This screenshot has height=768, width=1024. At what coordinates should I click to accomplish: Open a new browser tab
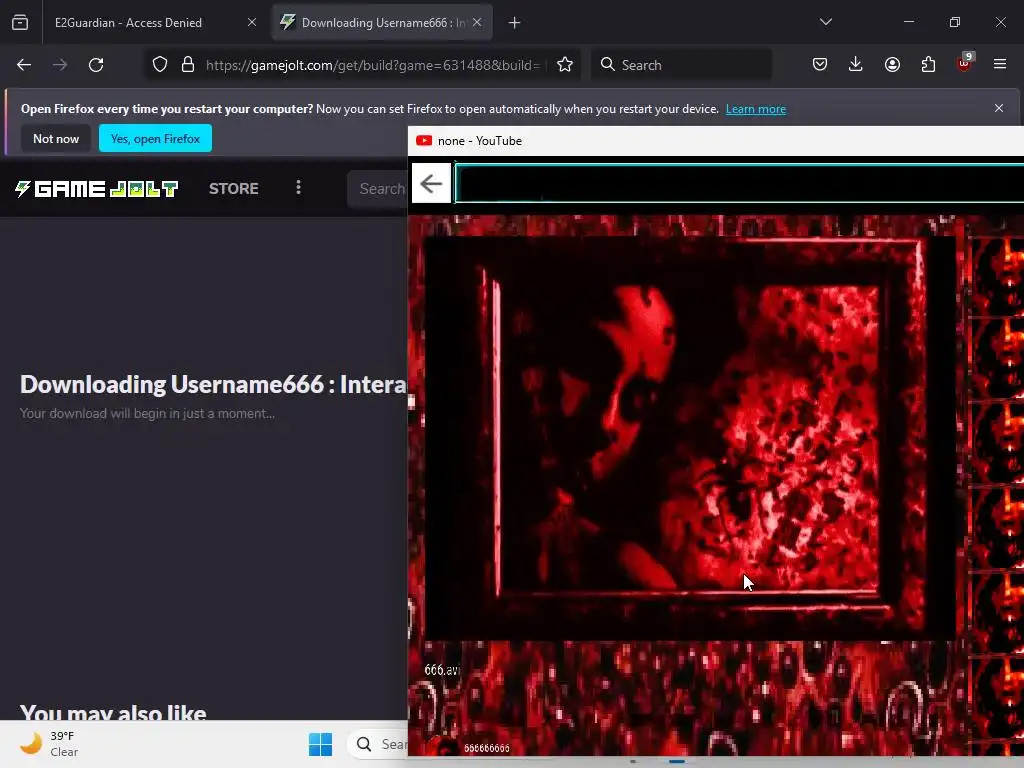click(x=515, y=23)
